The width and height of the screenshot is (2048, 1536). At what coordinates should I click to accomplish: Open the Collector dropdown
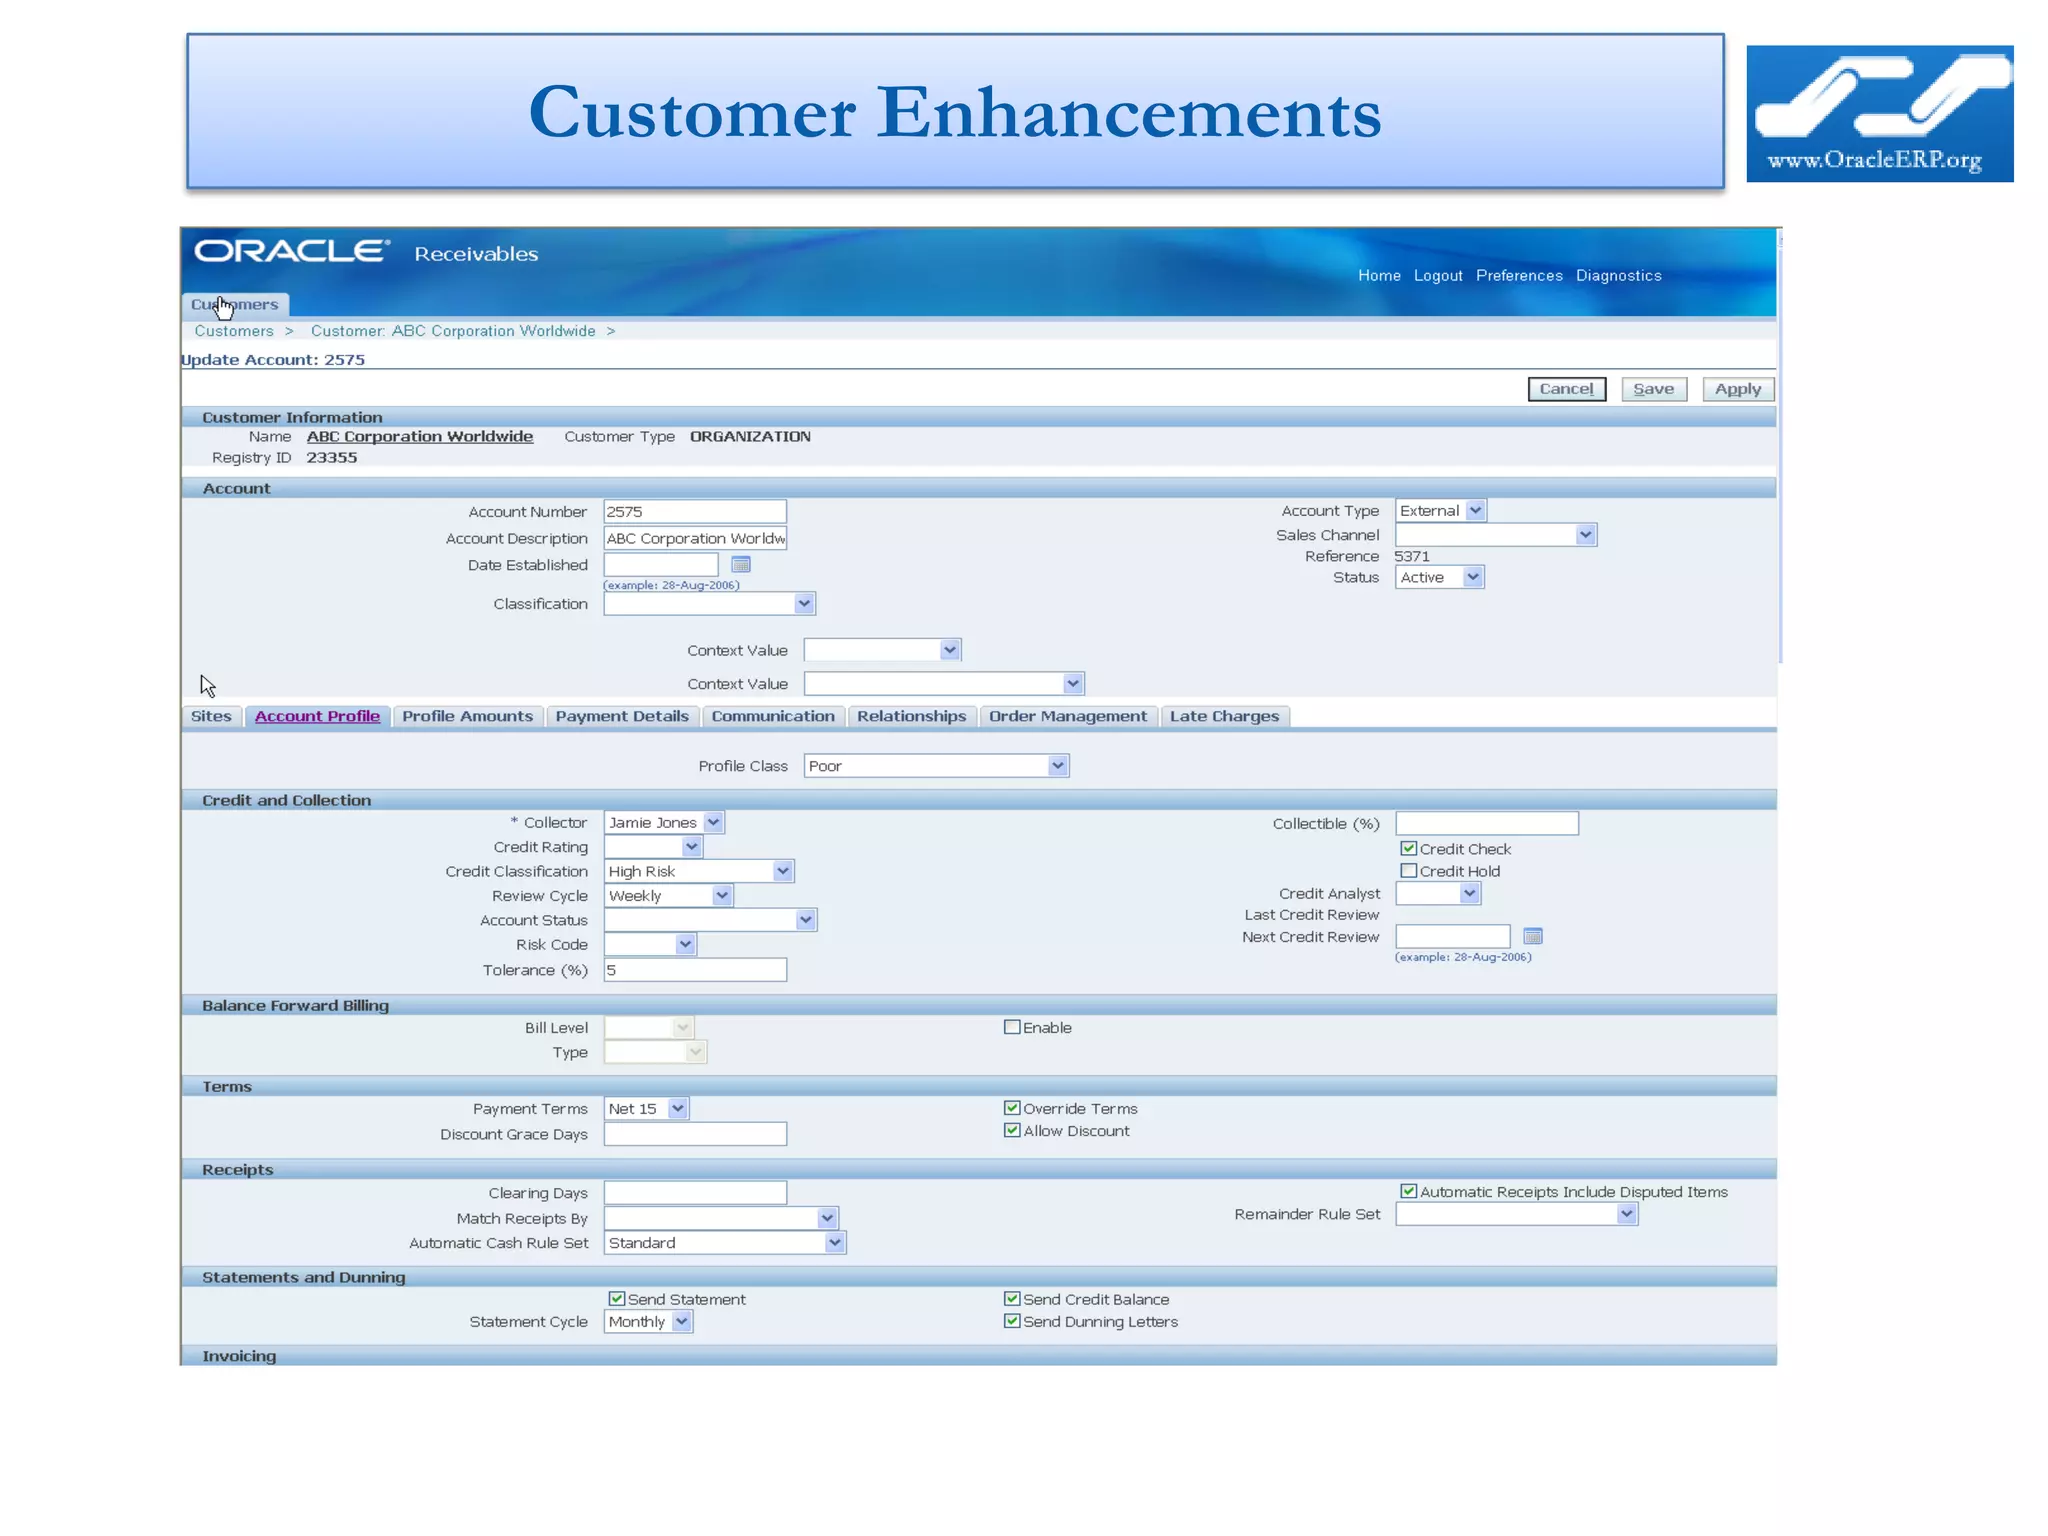point(664,823)
